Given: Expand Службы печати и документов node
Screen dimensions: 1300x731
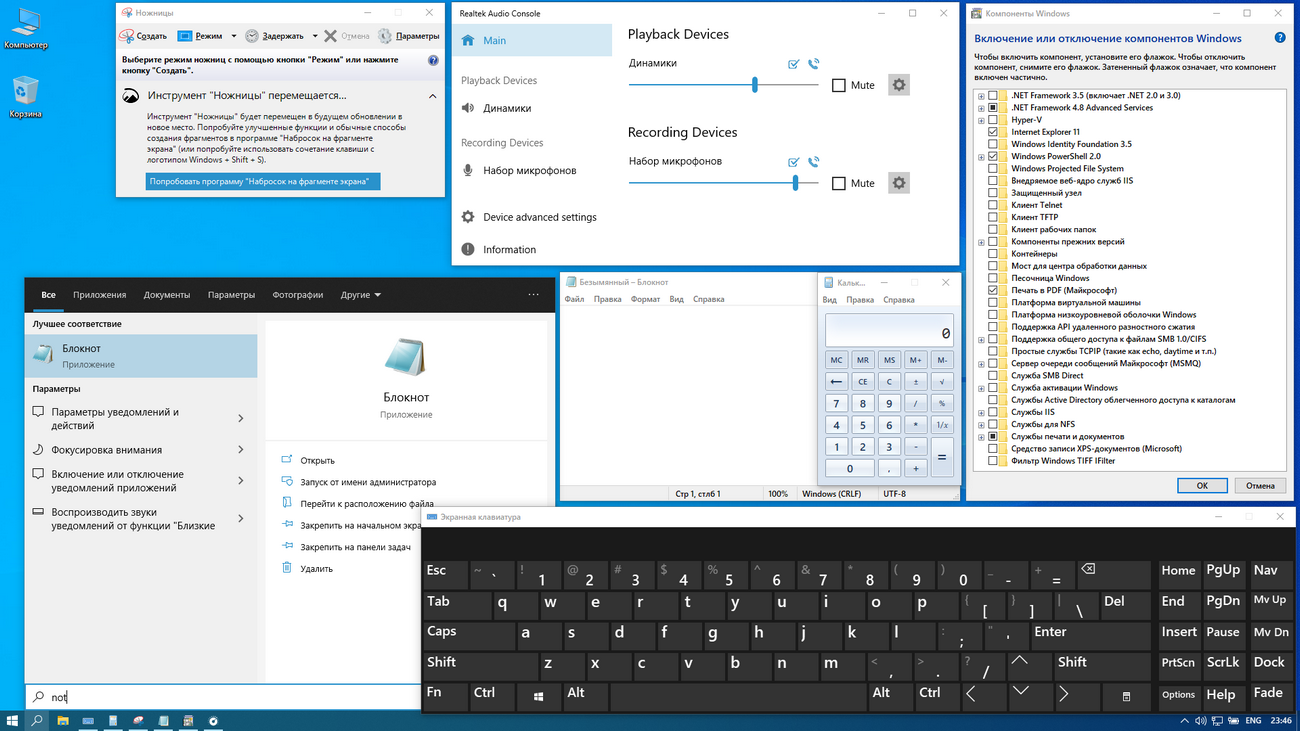Looking at the screenshot, I should (x=981, y=437).
